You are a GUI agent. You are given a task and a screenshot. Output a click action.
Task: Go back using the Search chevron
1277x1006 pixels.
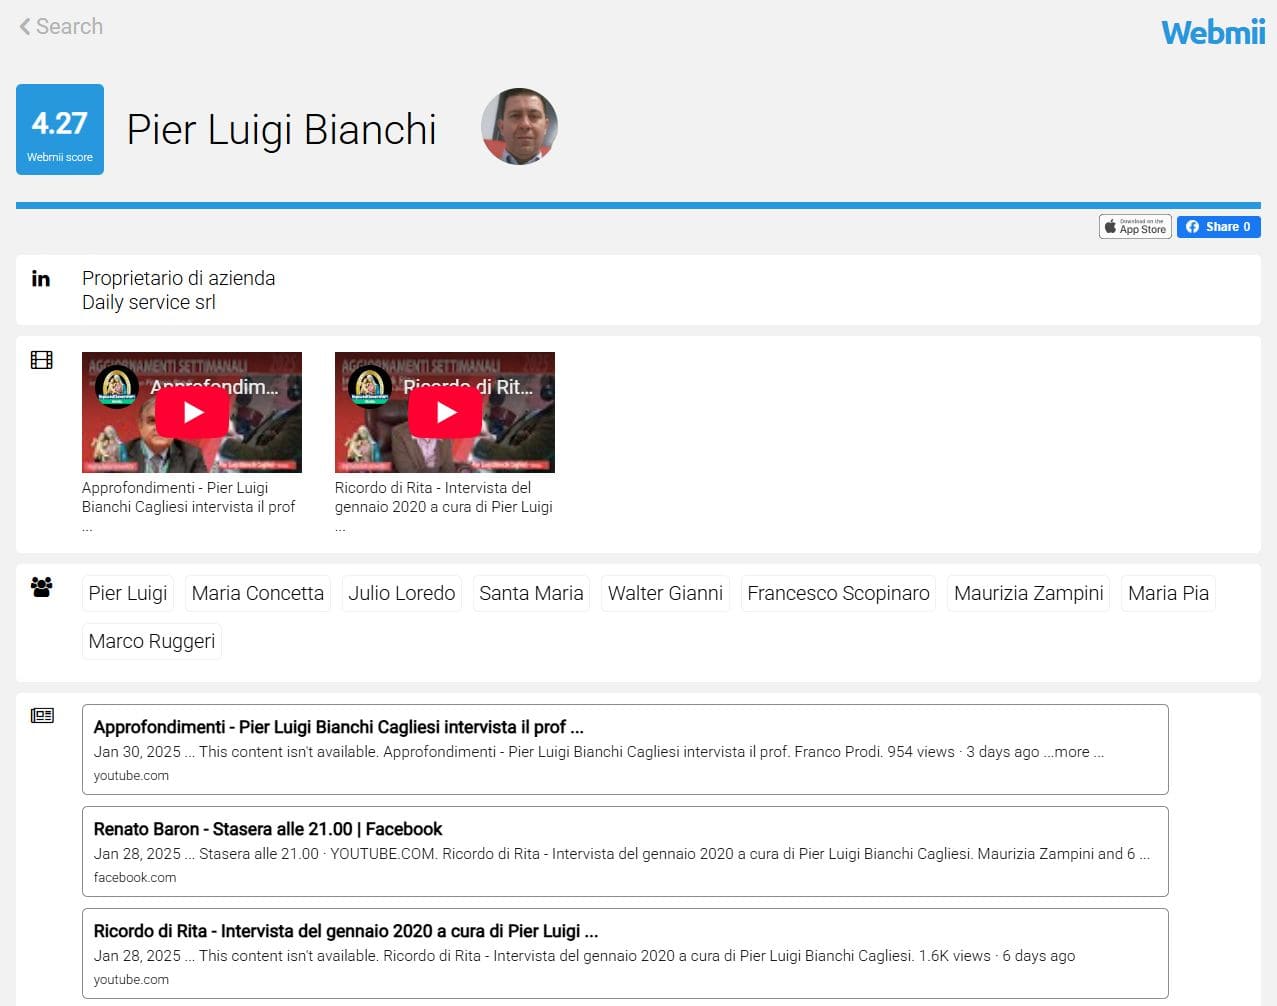pyautogui.click(x=60, y=26)
